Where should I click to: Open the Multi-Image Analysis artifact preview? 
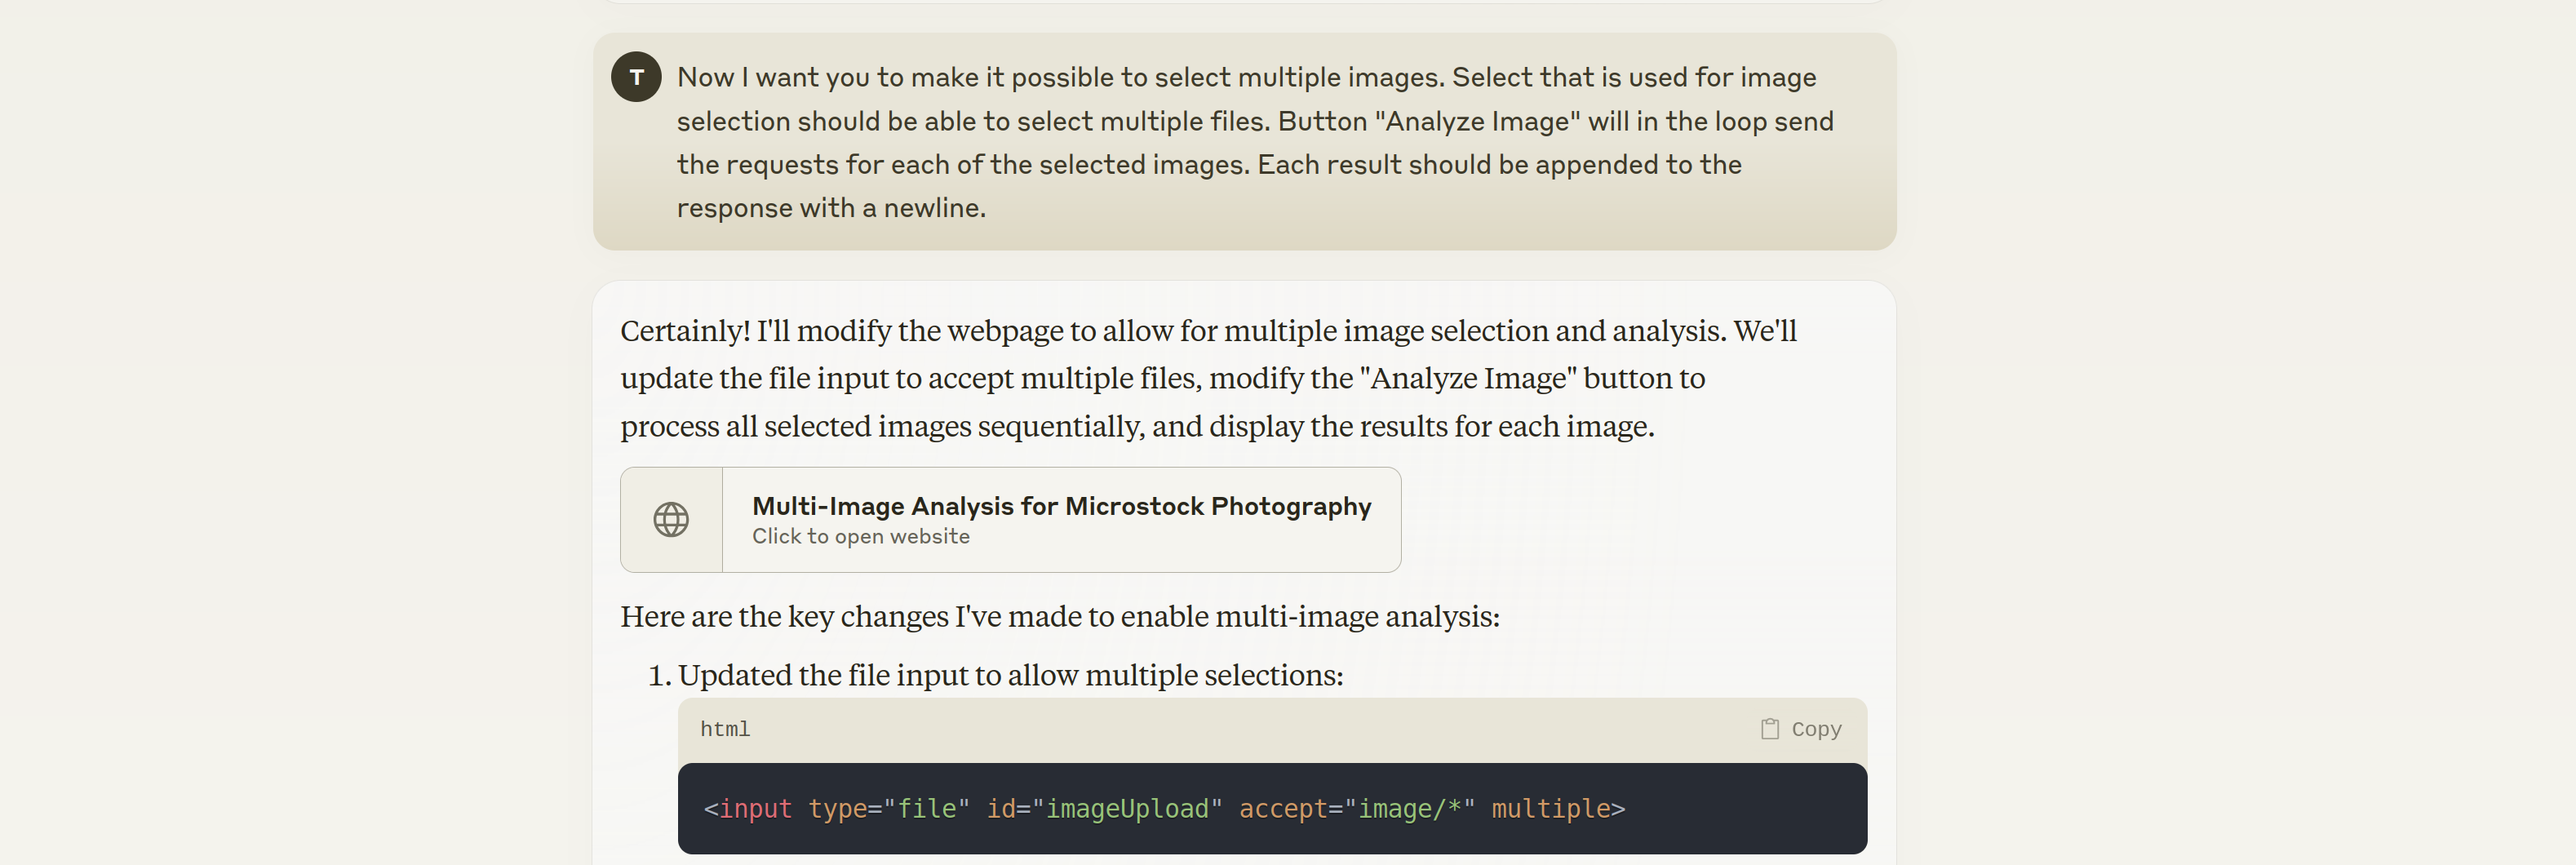click(x=1010, y=519)
